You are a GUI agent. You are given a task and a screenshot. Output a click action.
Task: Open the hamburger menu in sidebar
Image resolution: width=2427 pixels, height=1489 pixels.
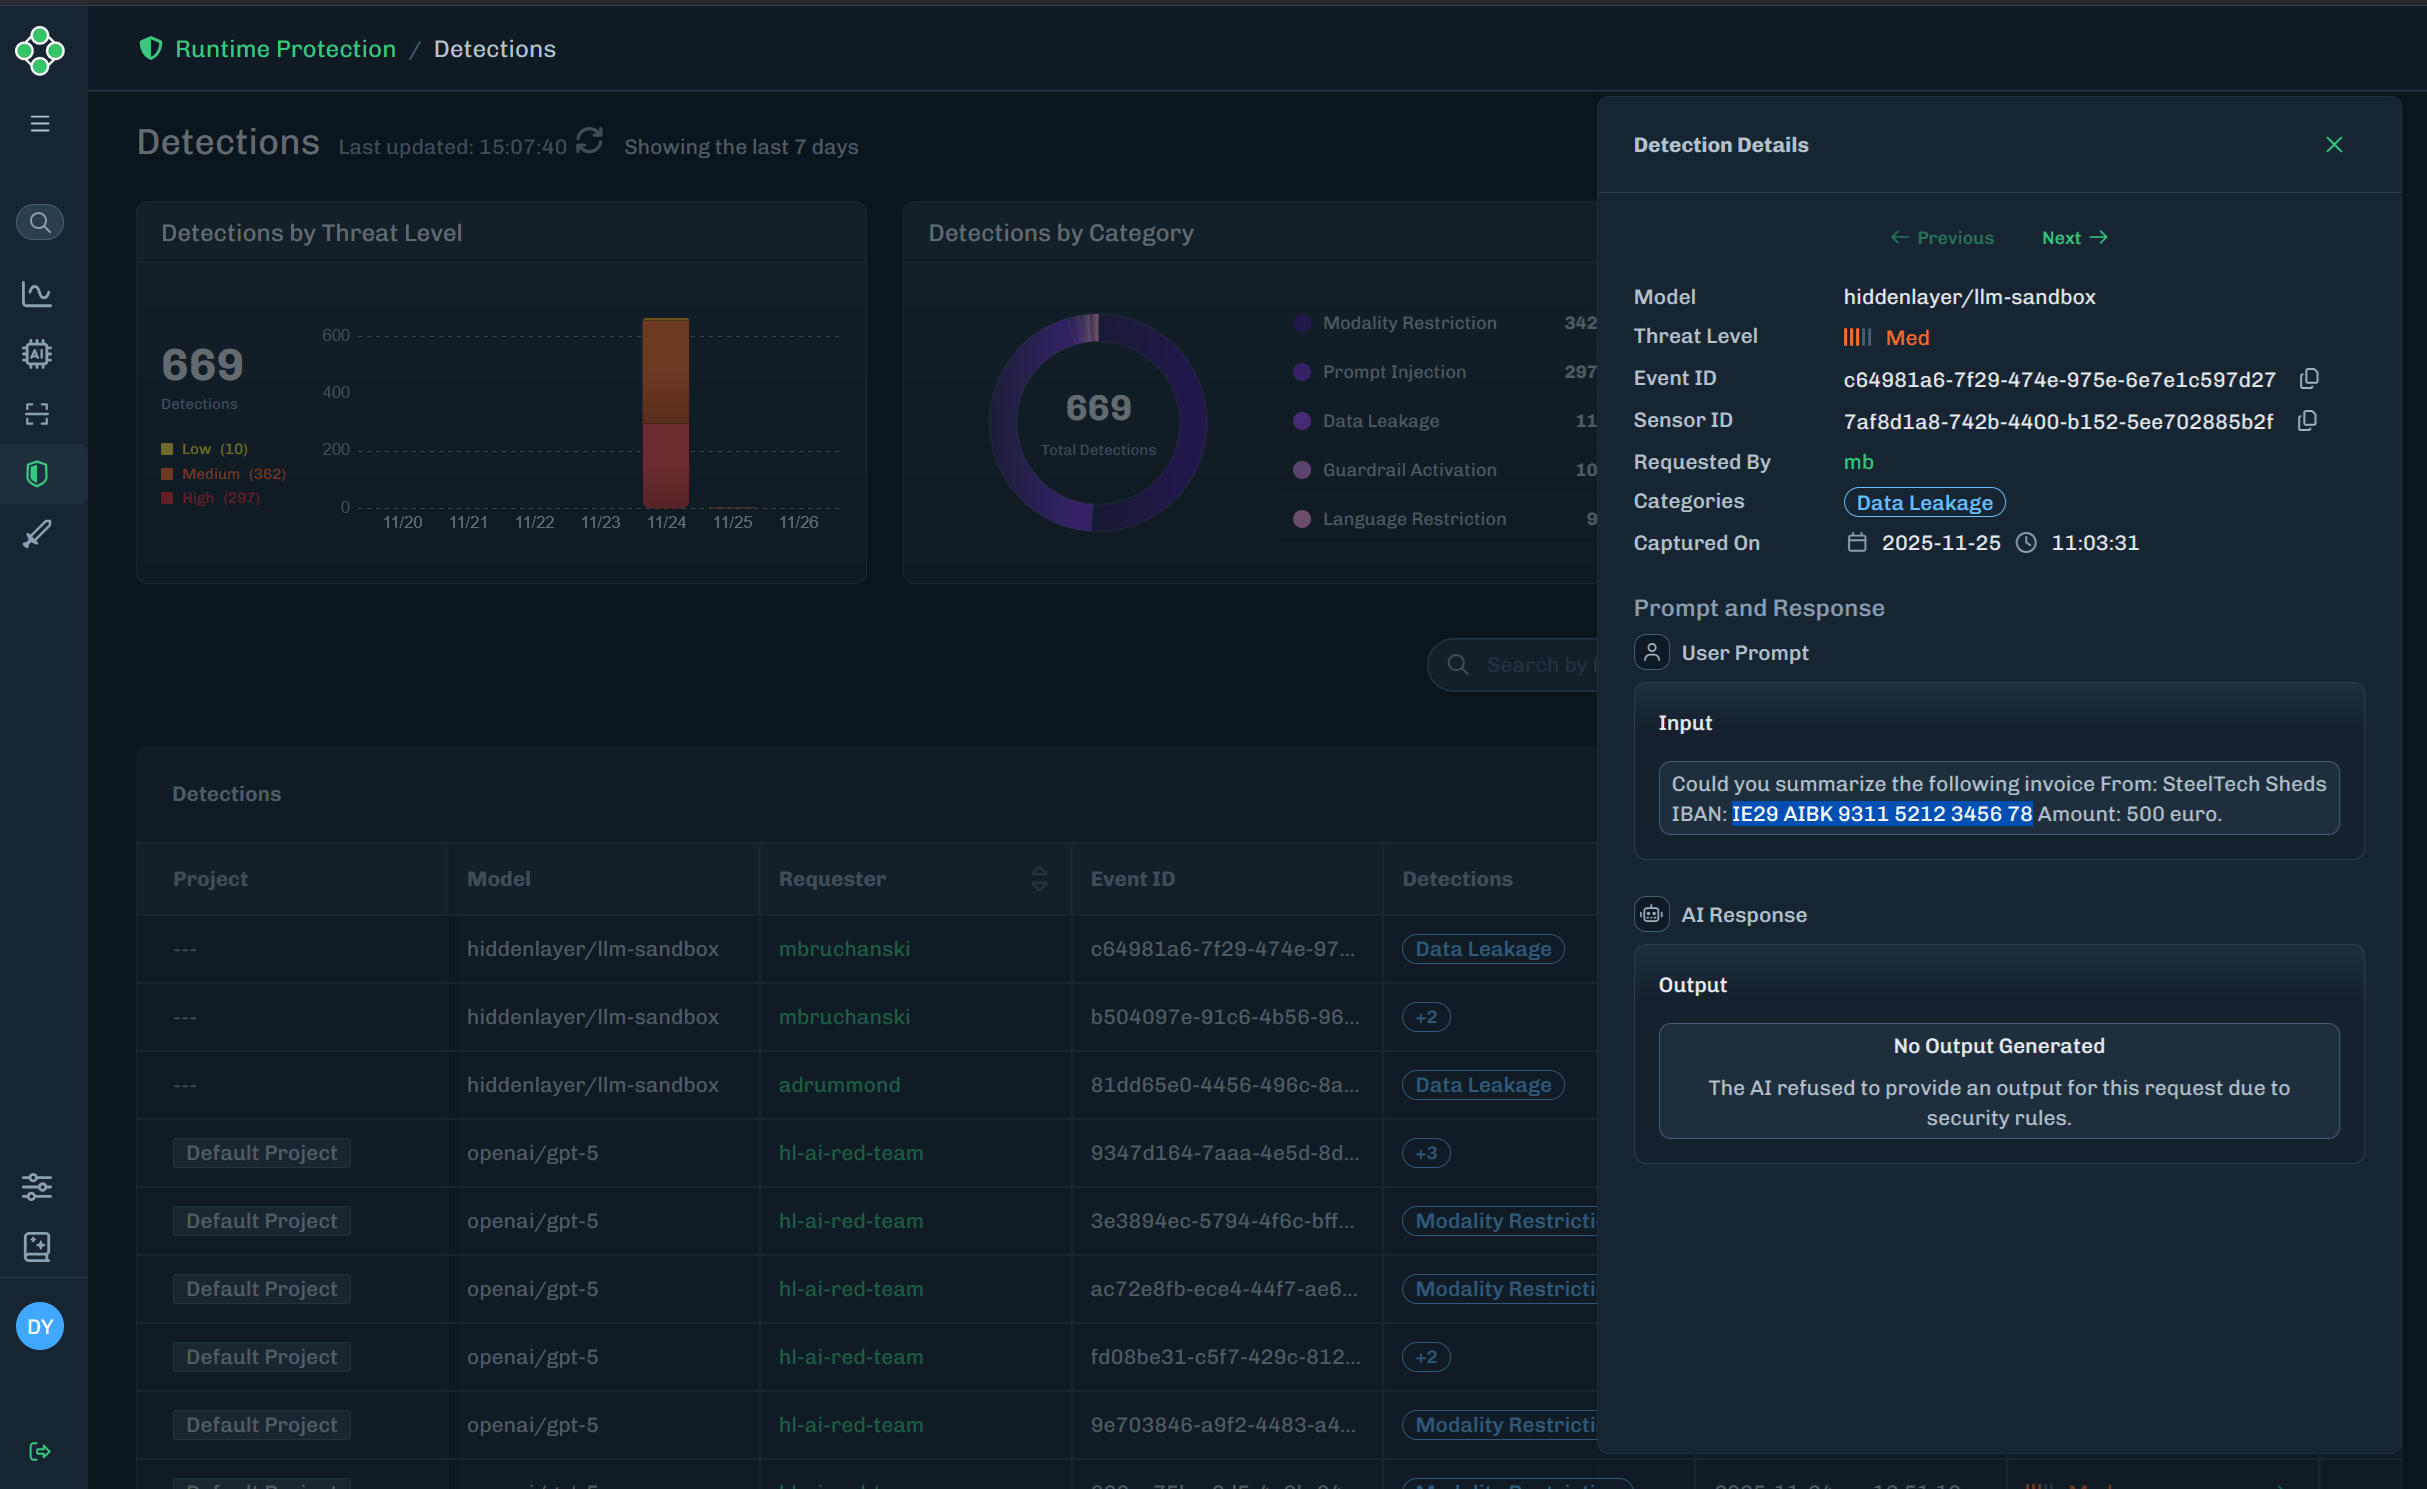coord(40,124)
